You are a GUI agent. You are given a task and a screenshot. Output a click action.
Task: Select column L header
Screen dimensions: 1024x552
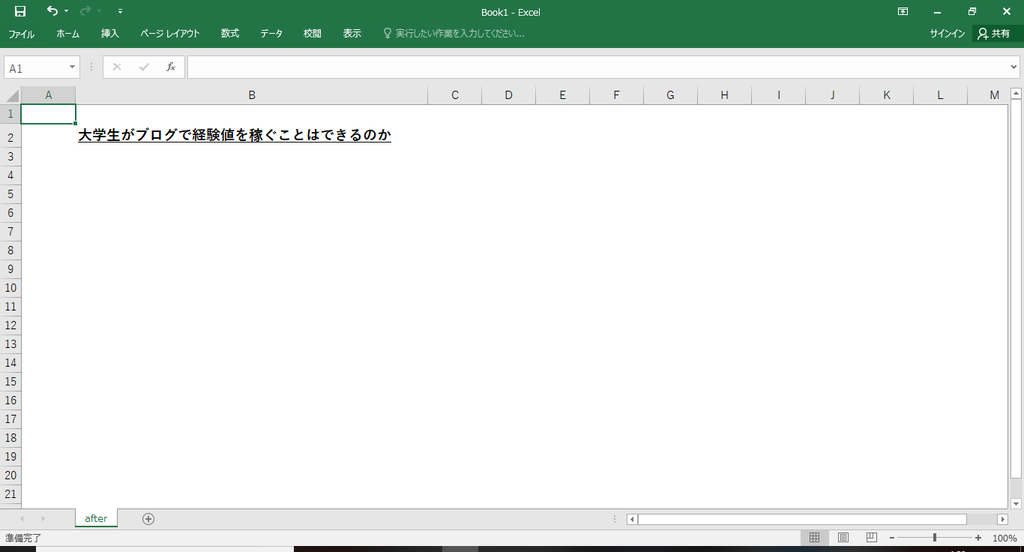click(940, 95)
